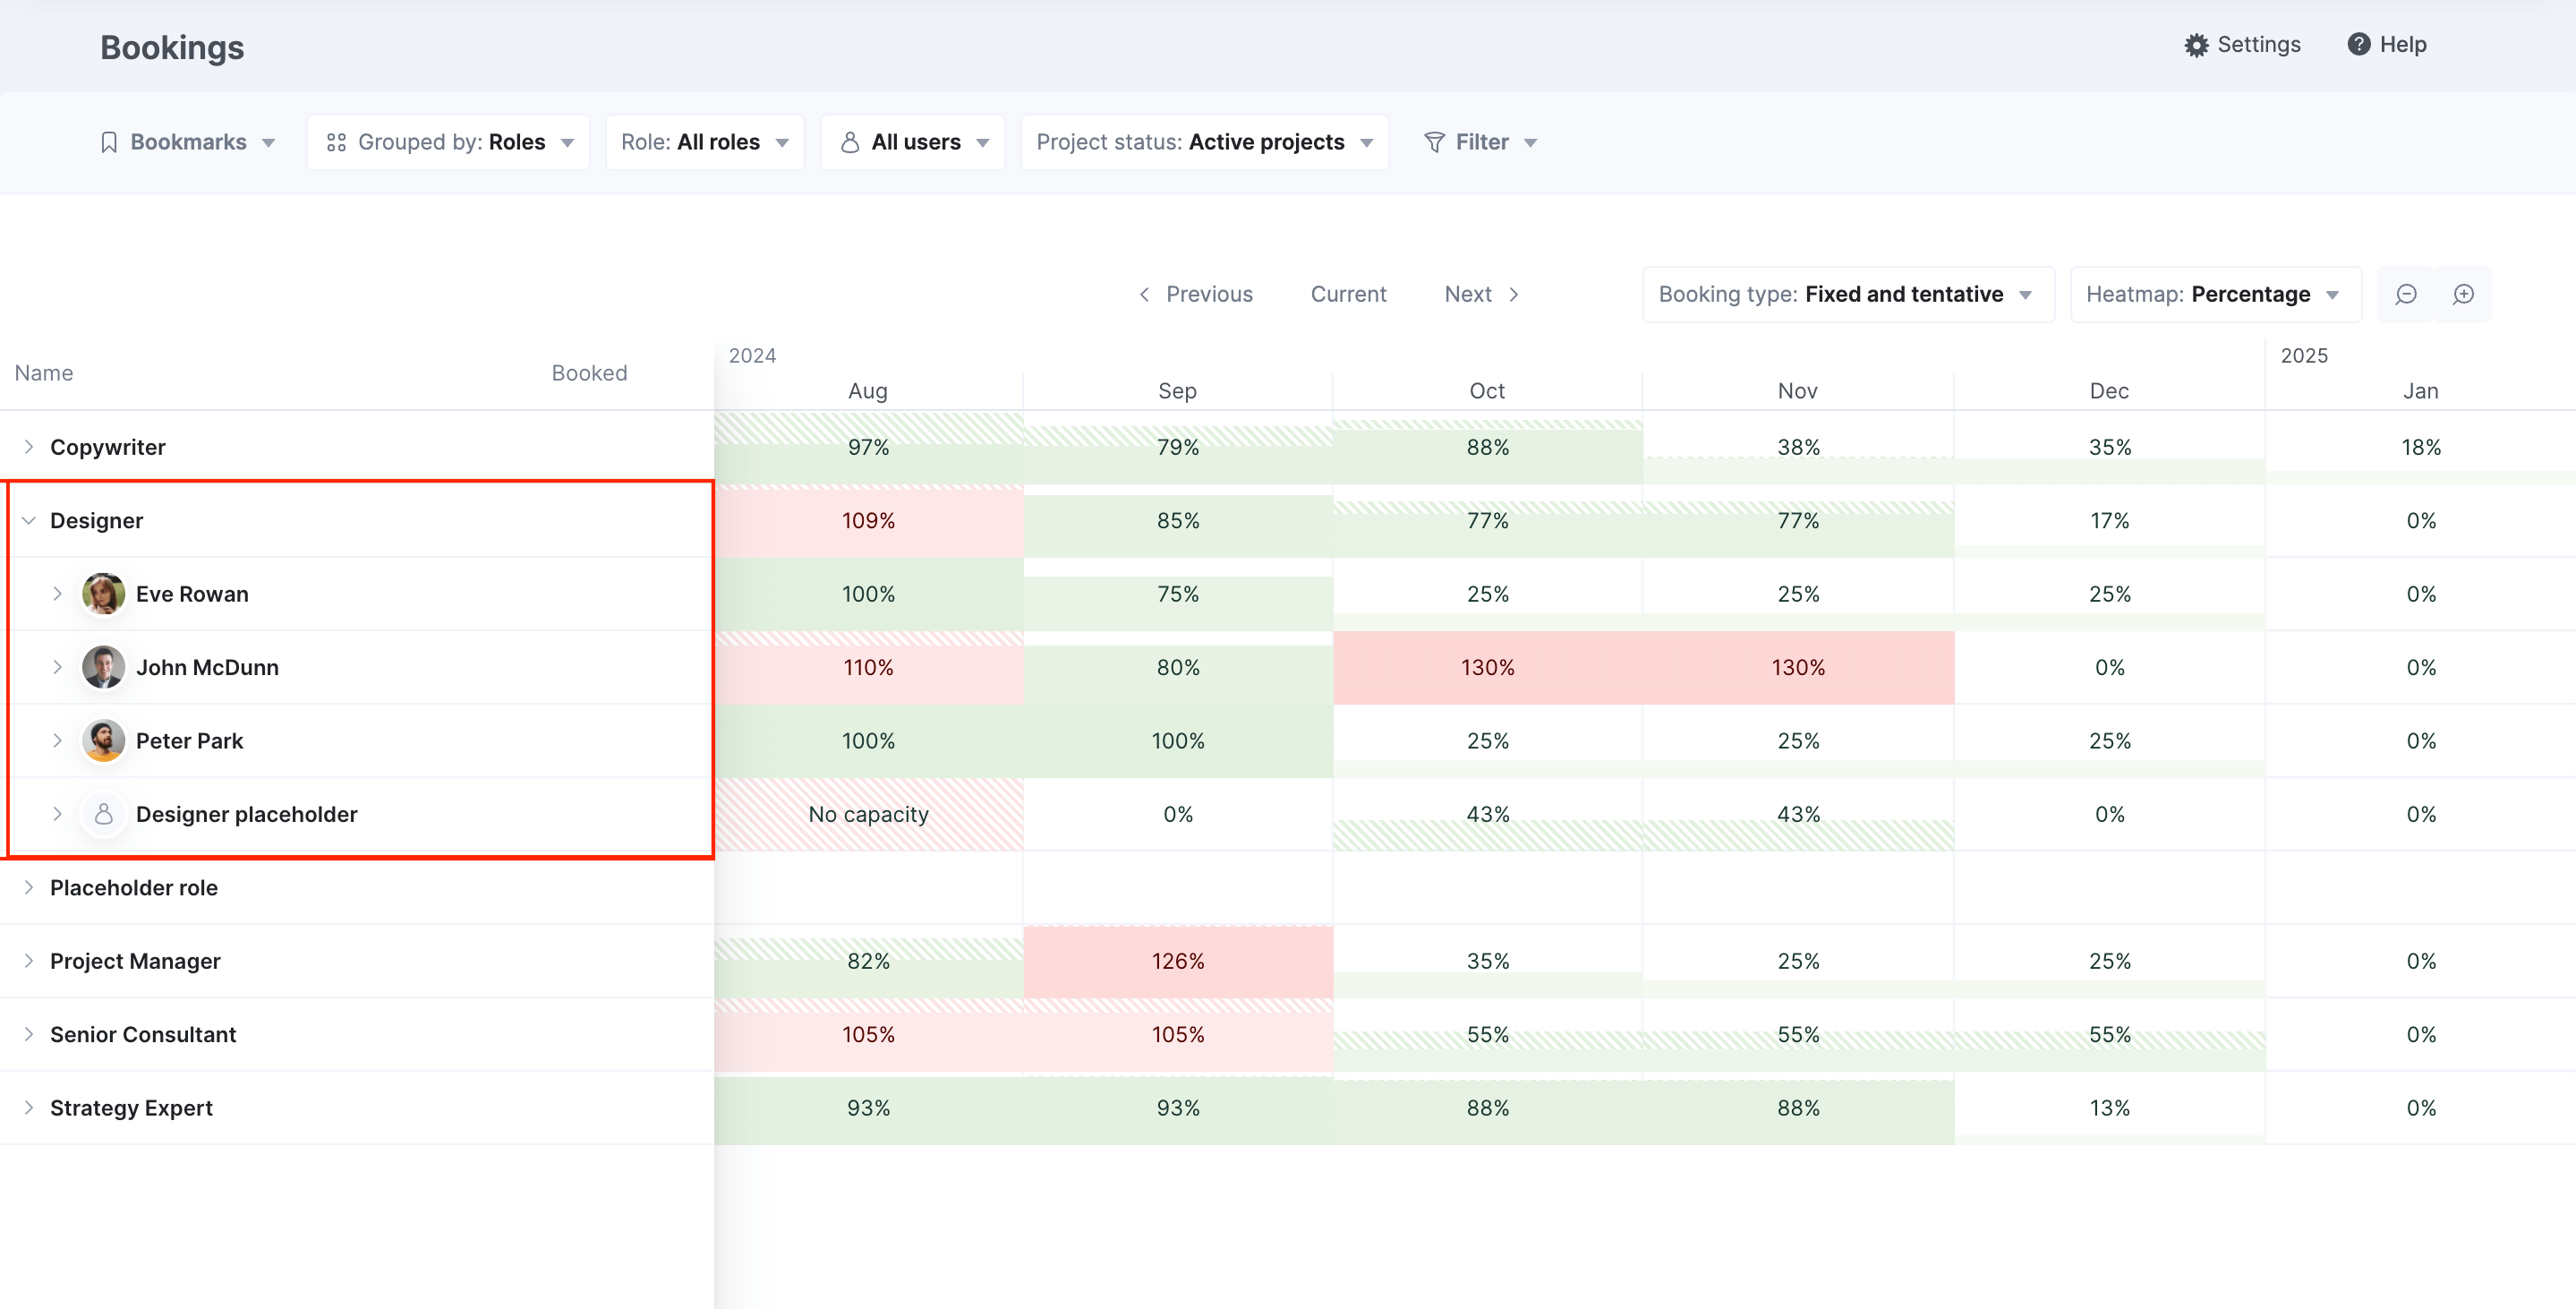
Task: Open the Heatmap Percentage dropdown
Action: pyautogui.click(x=2214, y=294)
